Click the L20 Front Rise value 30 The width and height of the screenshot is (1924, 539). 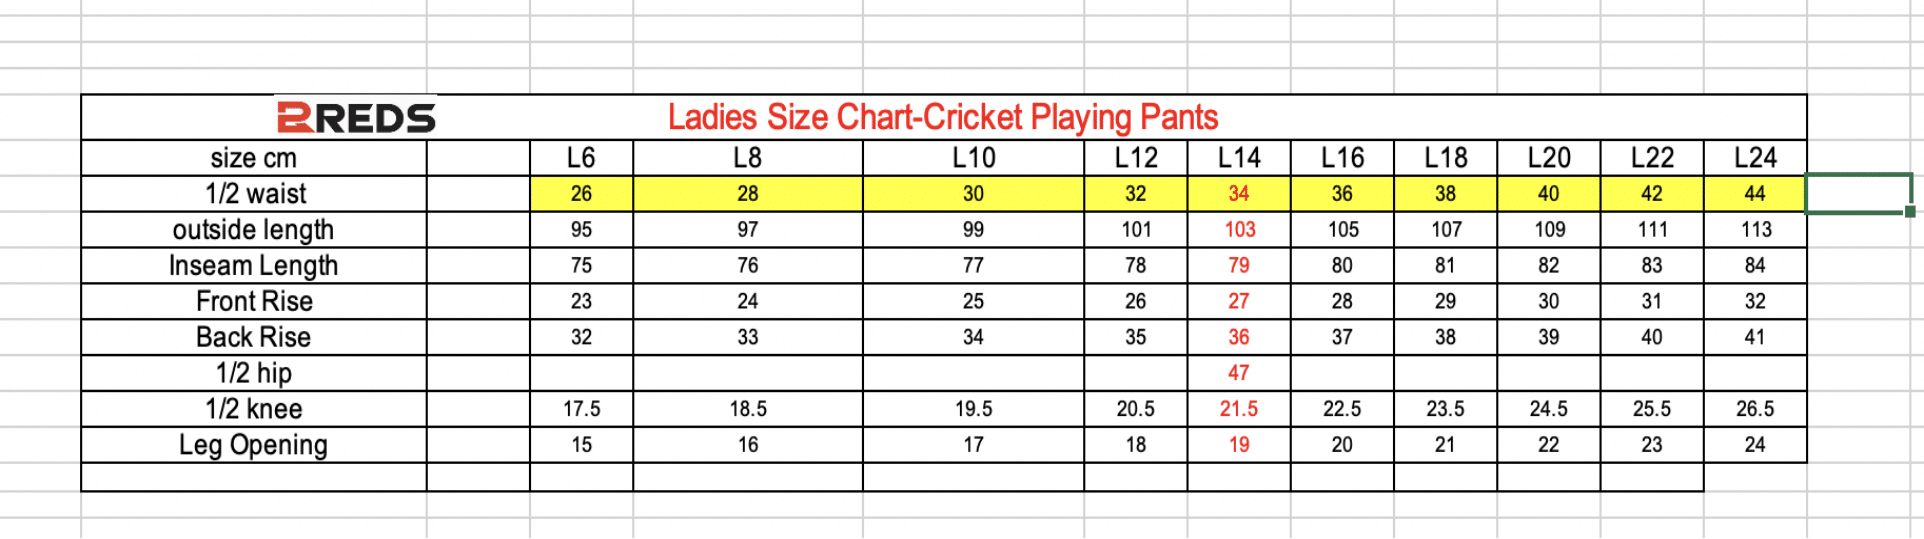tap(1548, 301)
